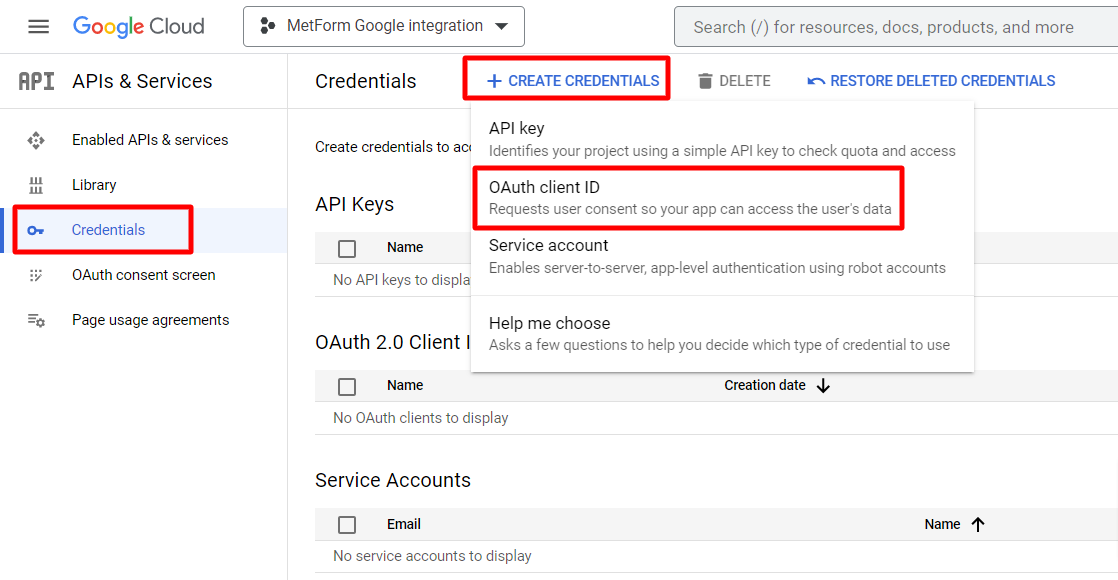Screen dimensions: 1118x580
Task: Click the project hexagon icon in selector
Action: pyautogui.click(x=267, y=26)
